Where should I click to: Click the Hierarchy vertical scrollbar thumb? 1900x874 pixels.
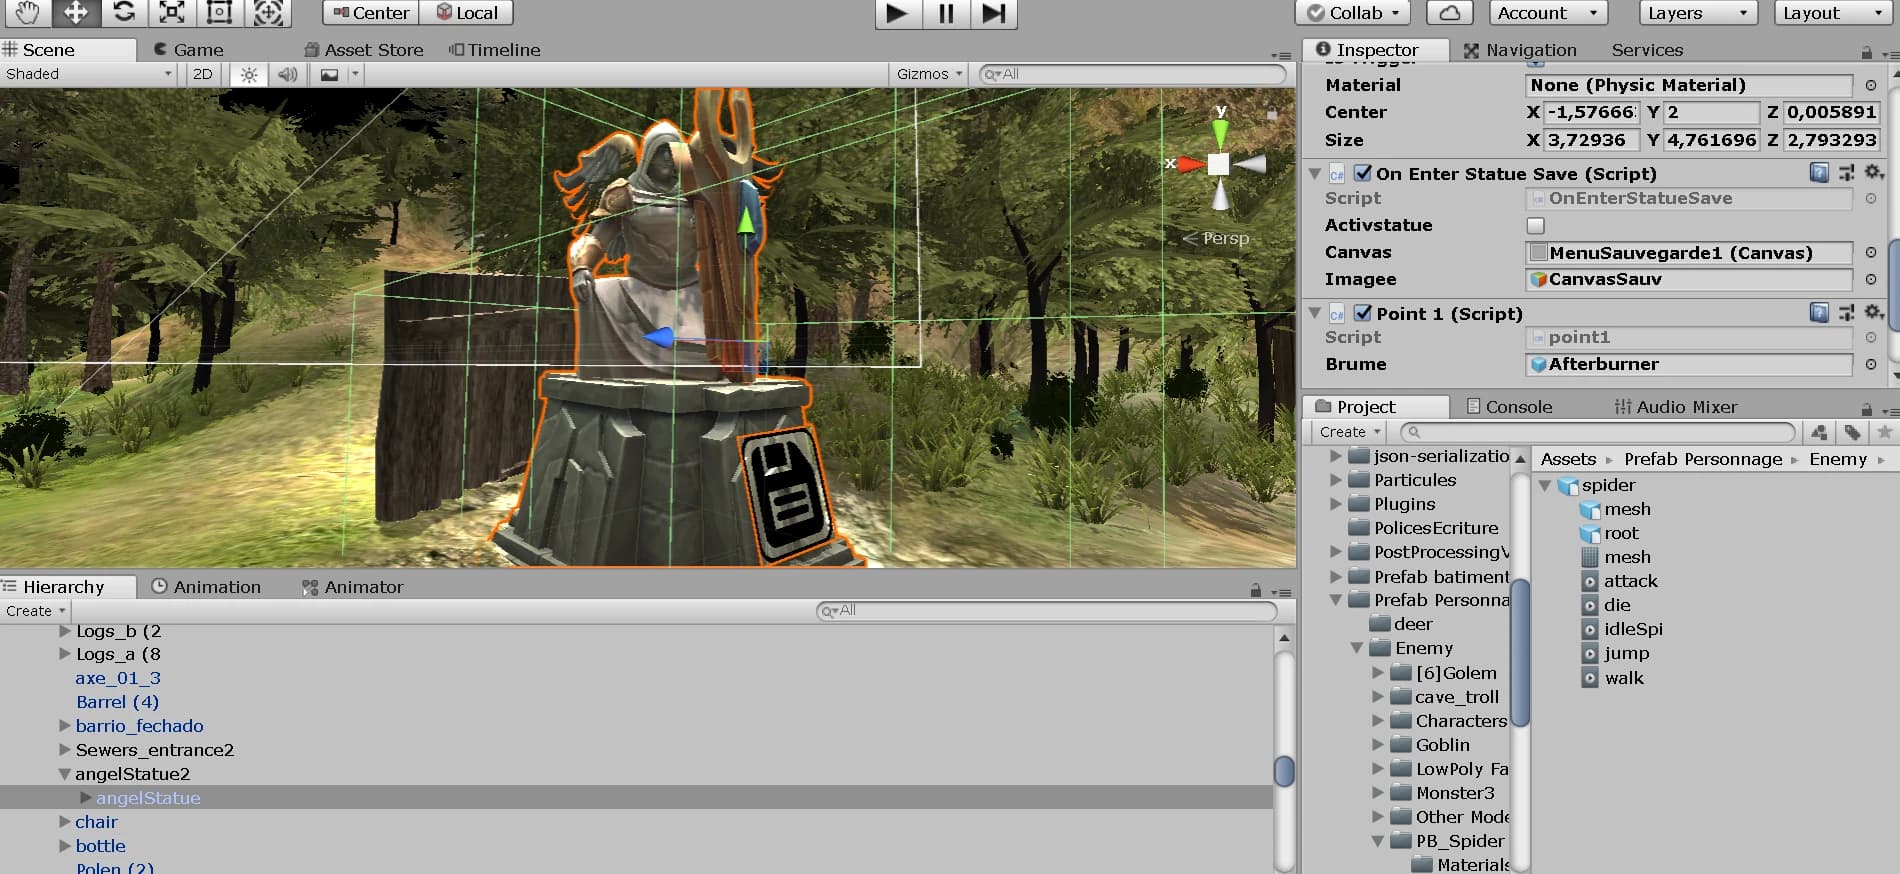pos(1284,771)
